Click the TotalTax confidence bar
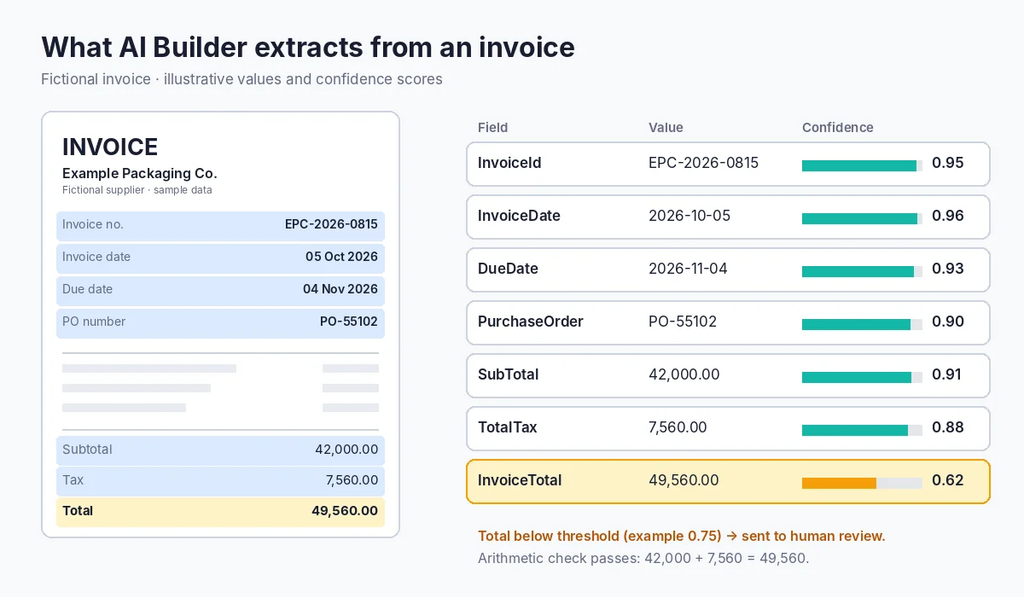 pos(862,430)
